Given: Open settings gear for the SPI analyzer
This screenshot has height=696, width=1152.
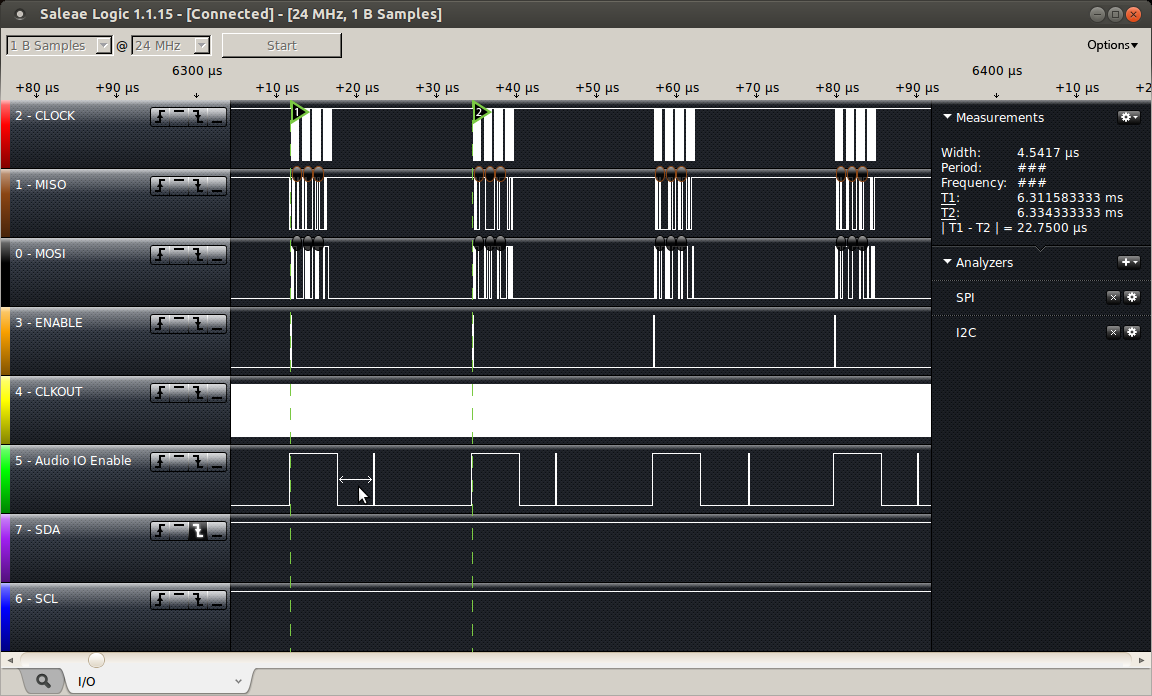Looking at the screenshot, I should pyautogui.click(x=1132, y=297).
